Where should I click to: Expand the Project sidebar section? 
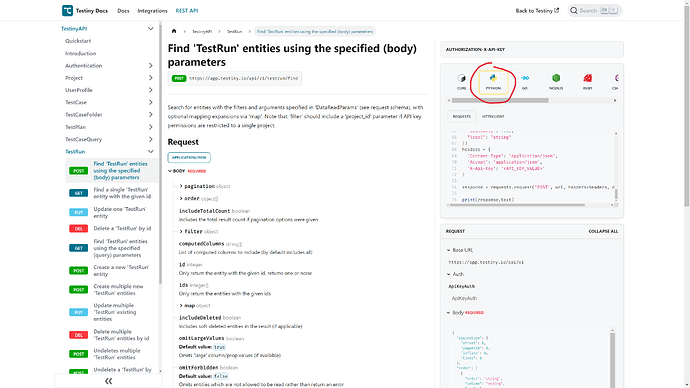(x=150, y=78)
